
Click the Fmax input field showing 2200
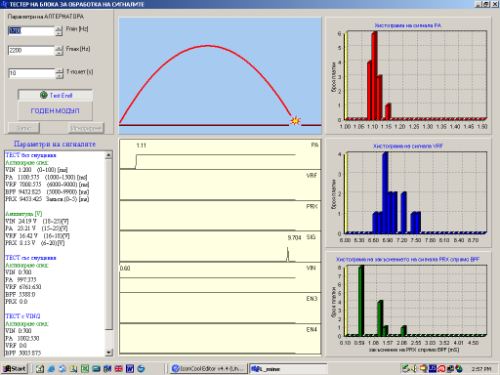[x=32, y=50]
